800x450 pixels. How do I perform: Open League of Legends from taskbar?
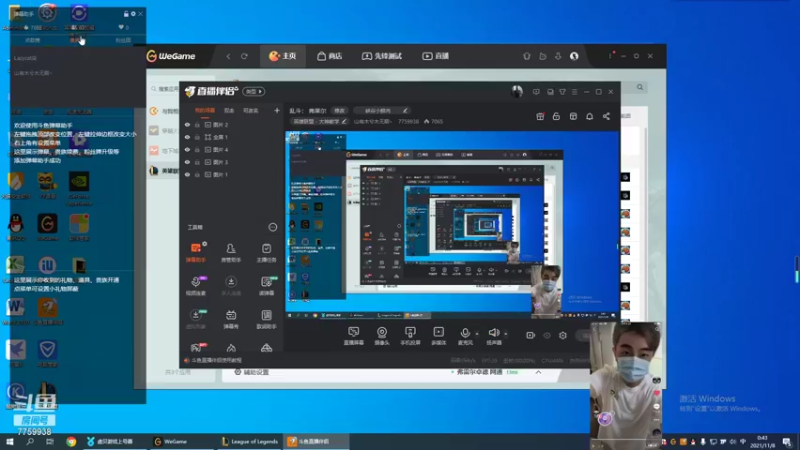click(250, 441)
